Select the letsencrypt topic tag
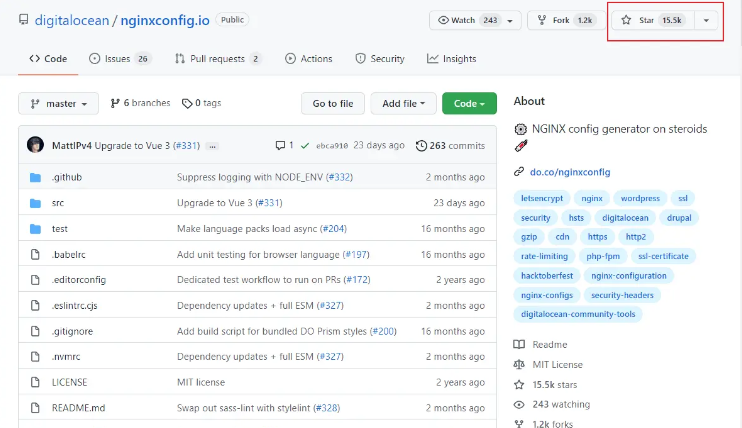742x428 pixels. 542,198
